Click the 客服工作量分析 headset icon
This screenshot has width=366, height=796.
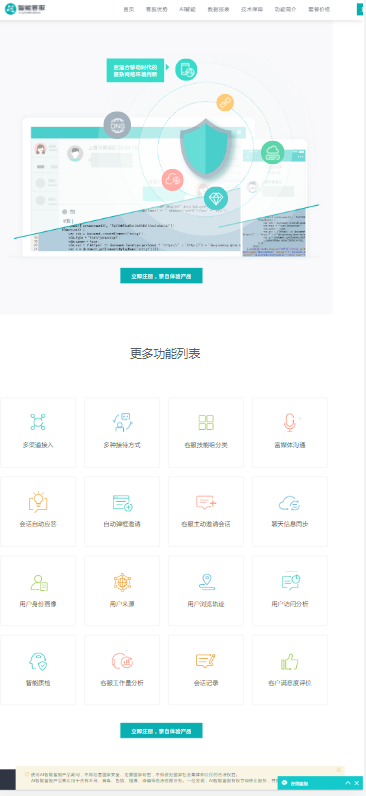122,661
